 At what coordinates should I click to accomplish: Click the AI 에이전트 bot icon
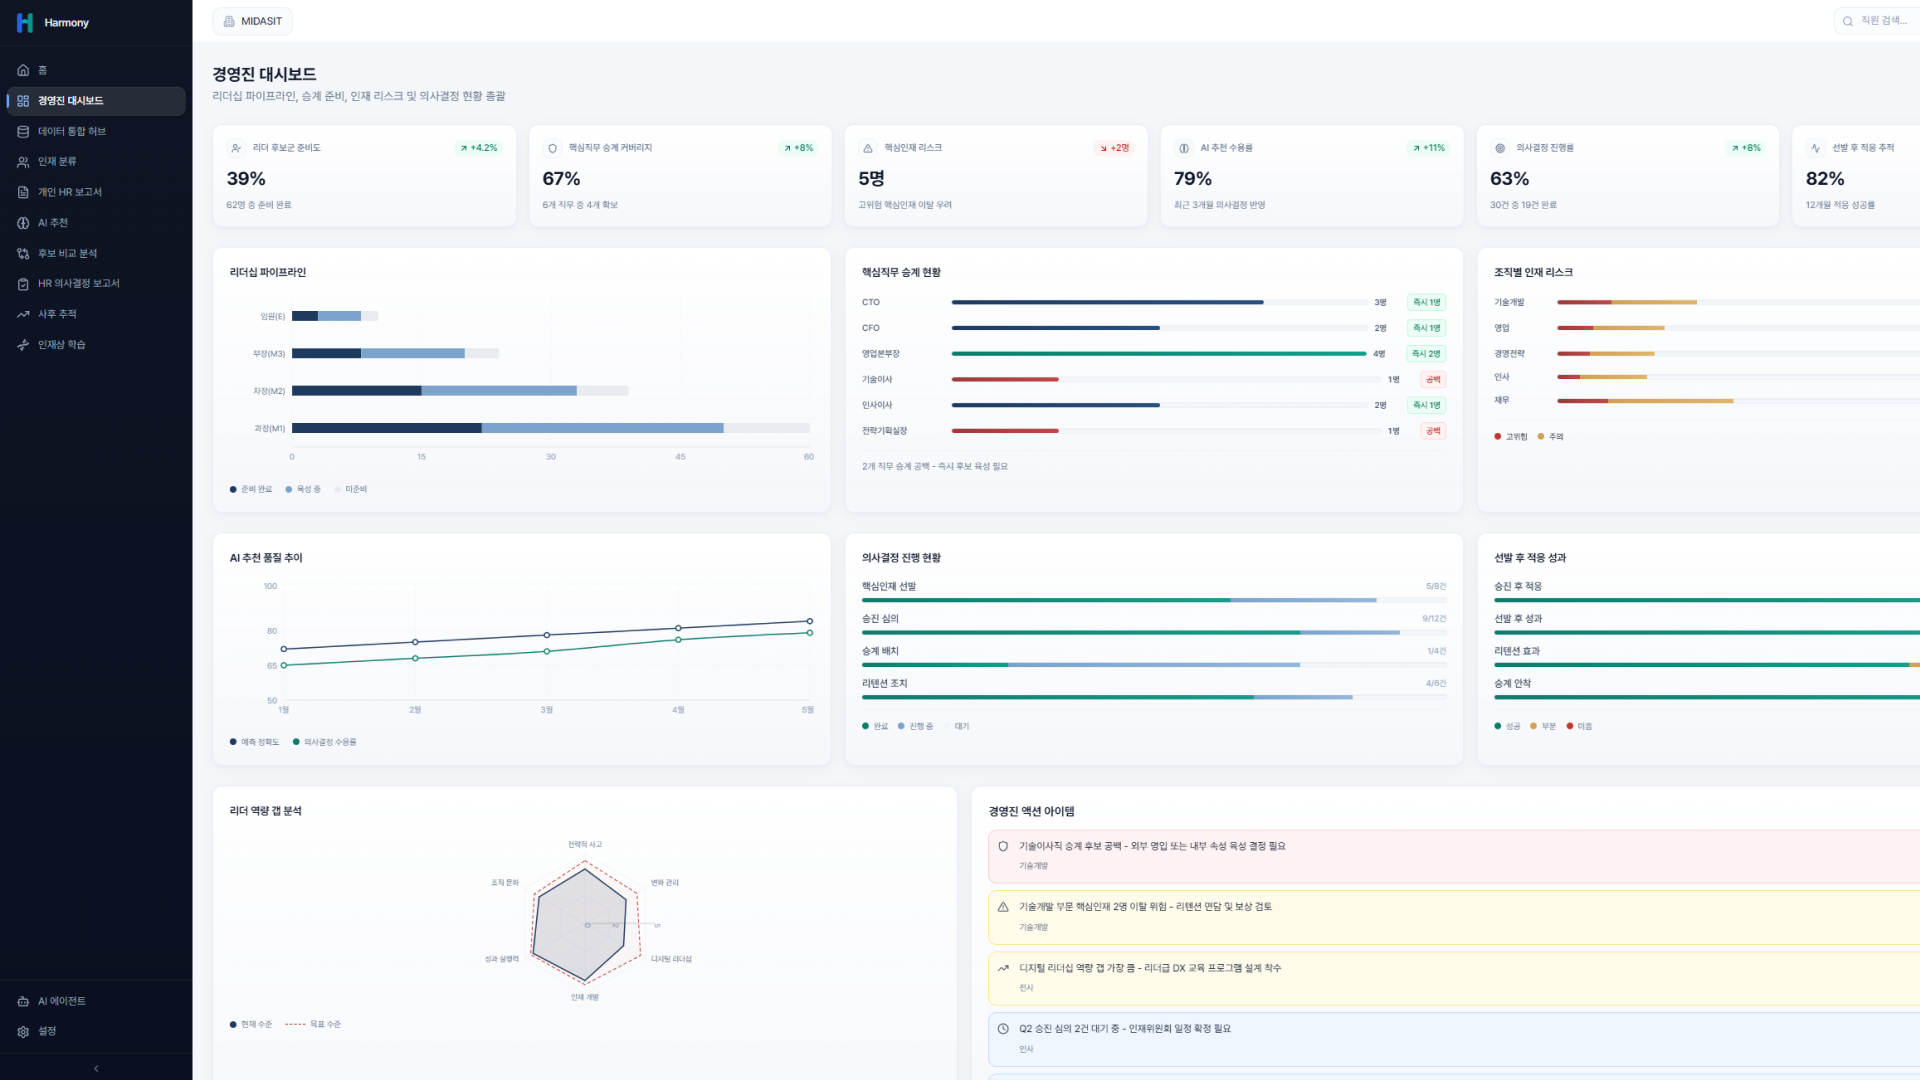[23, 1001]
